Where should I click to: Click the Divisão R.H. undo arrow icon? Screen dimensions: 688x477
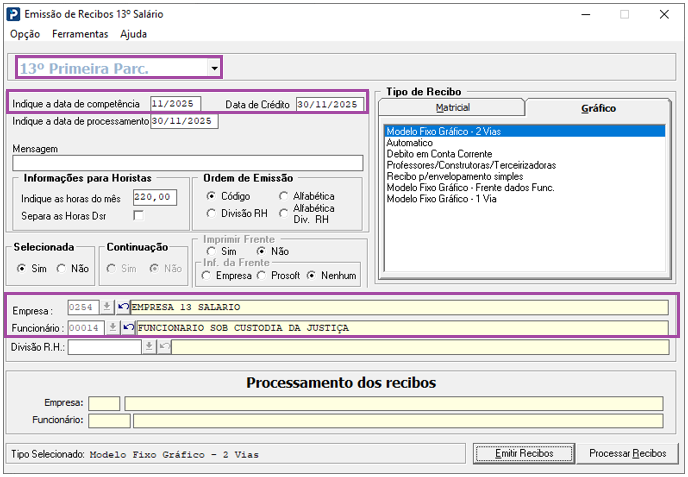pyautogui.click(x=164, y=347)
